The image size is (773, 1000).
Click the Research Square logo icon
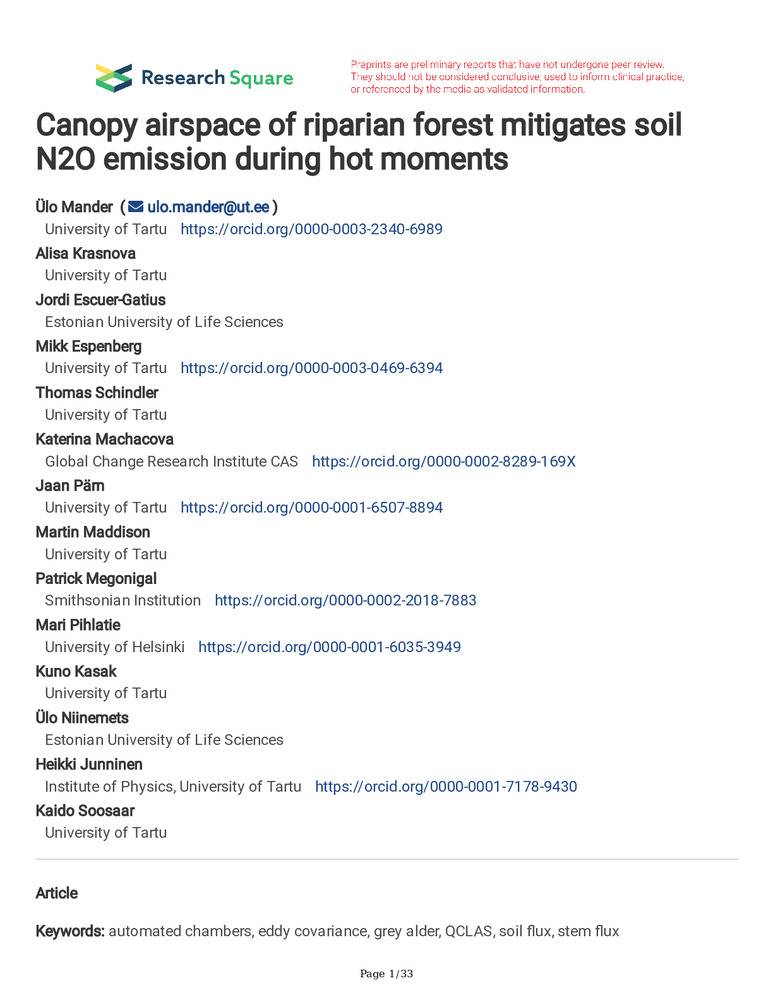pos(113,77)
